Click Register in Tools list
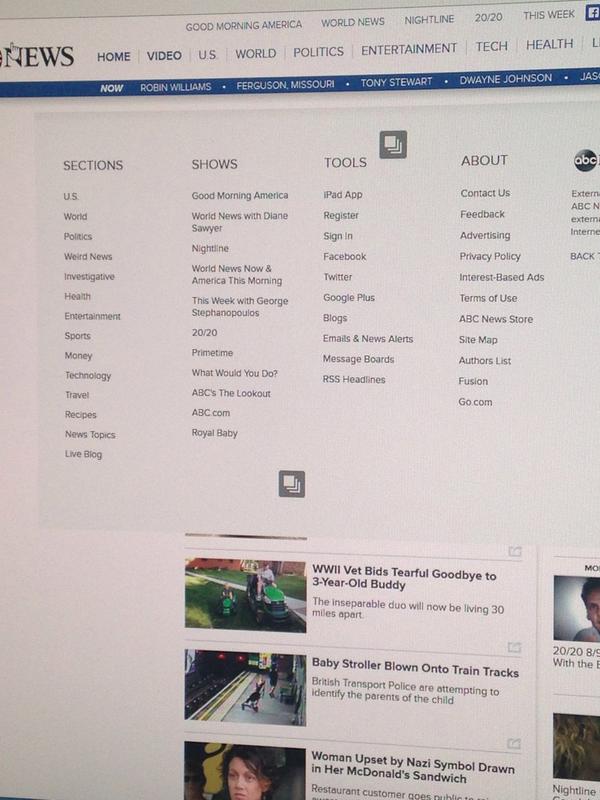 click(341, 216)
